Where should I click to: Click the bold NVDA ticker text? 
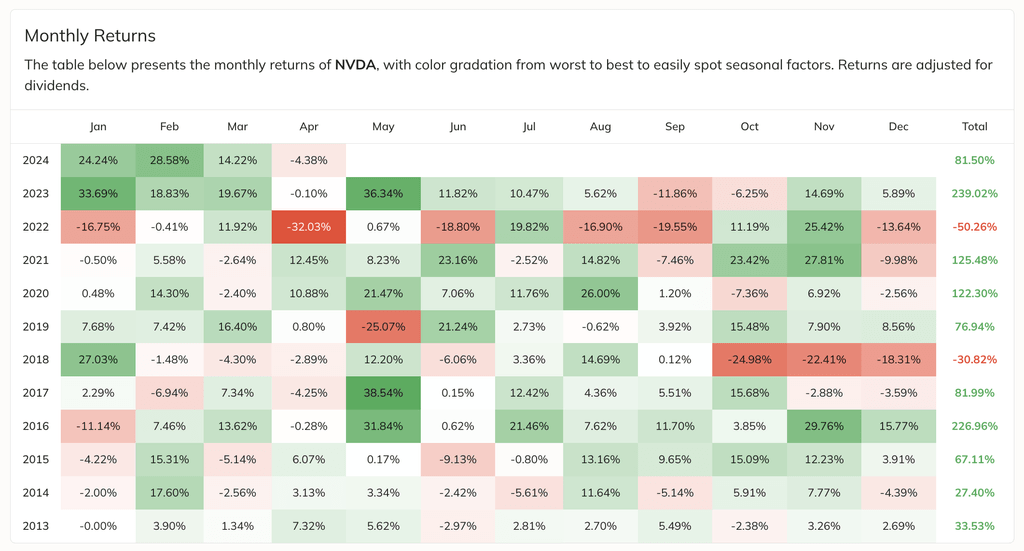point(357,65)
